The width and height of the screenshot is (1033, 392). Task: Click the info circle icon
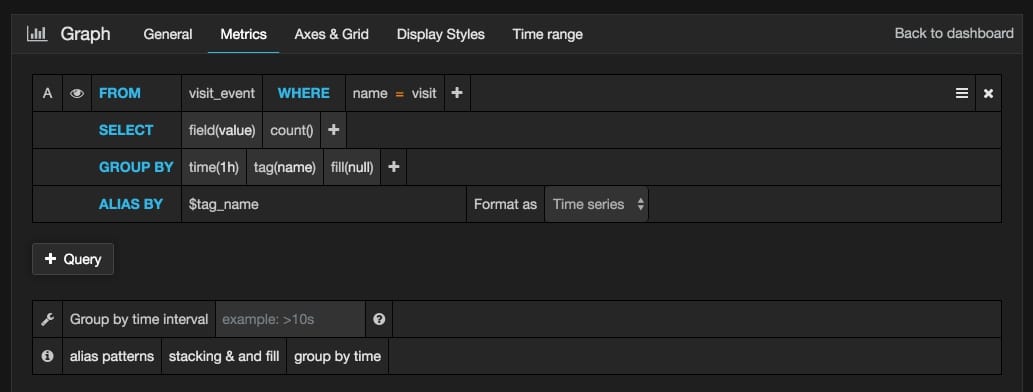click(x=47, y=356)
